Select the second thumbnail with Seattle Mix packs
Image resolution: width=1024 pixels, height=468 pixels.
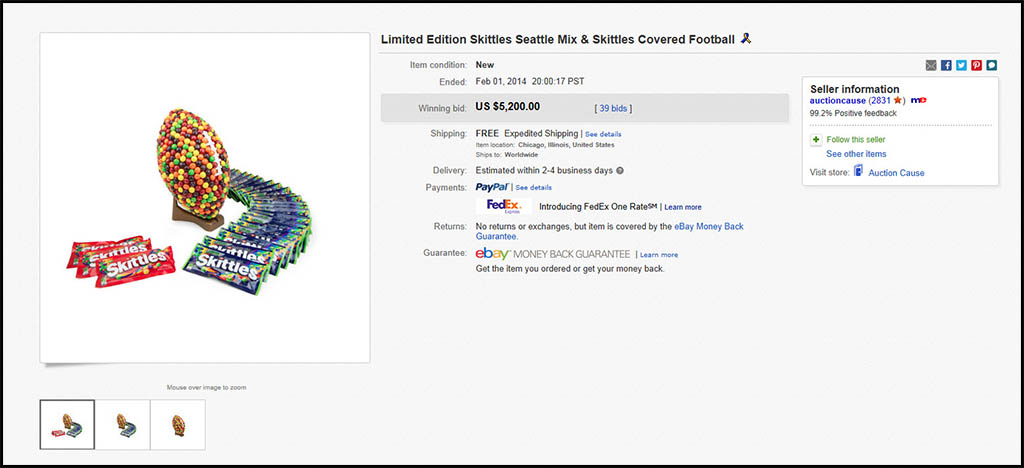click(122, 424)
